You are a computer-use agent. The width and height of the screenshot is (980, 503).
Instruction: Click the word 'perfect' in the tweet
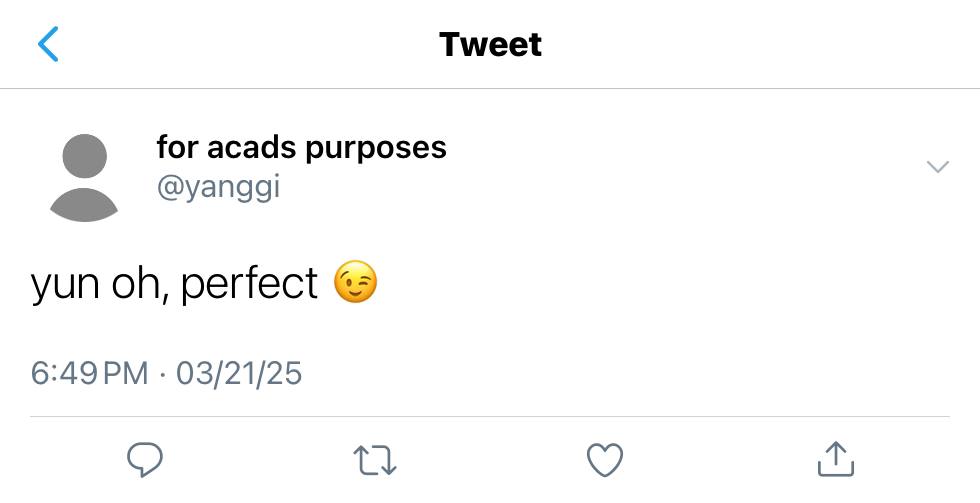(x=249, y=283)
